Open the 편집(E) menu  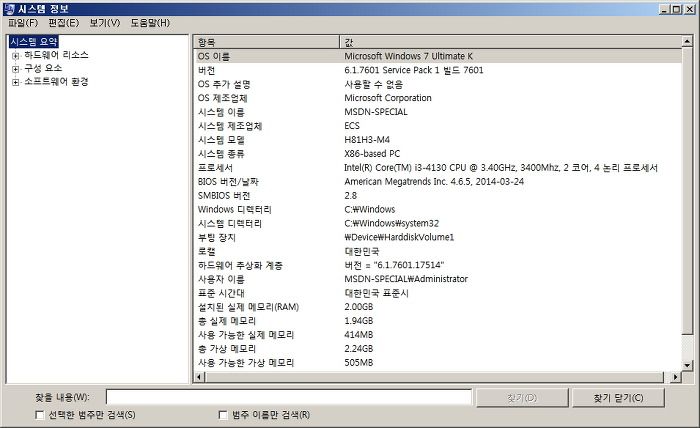point(63,23)
